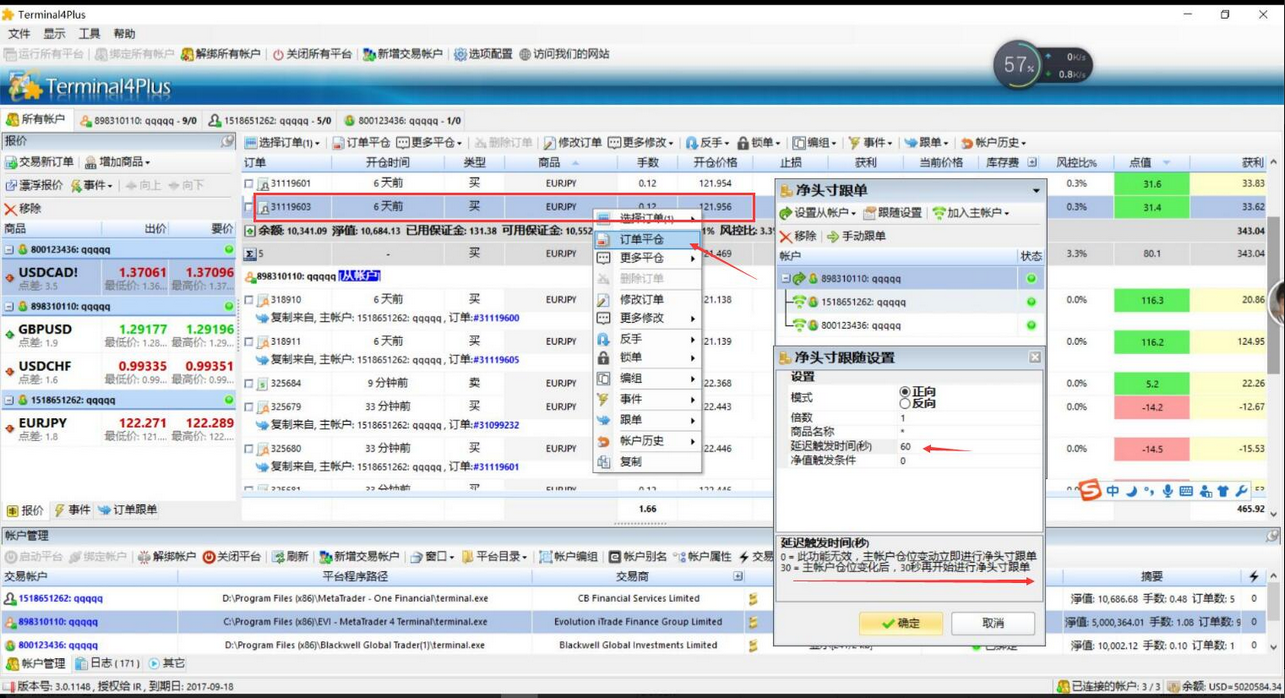Image resolution: width=1285 pixels, height=698 pixels.
Task: Tick the checkbox for order 318911
Action: tap(249, 341)
